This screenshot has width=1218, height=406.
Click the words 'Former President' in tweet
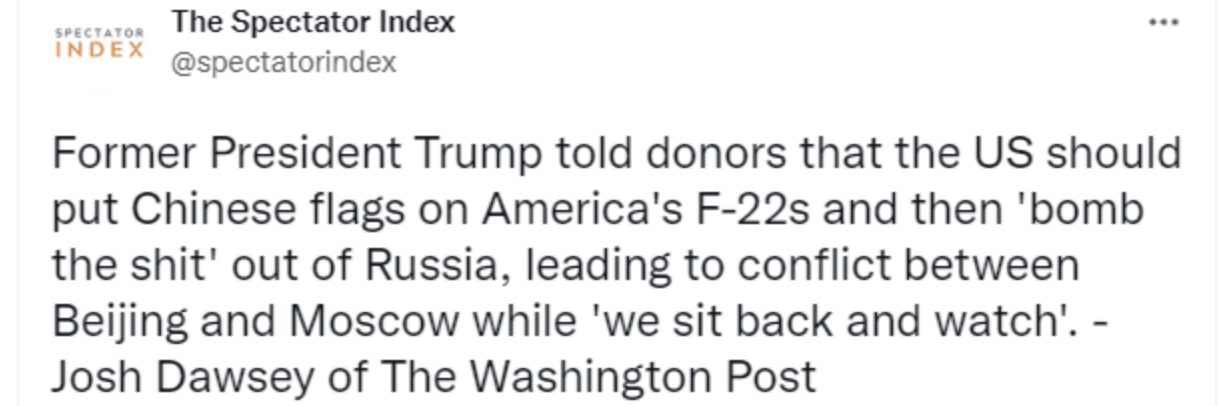[226, 154]
